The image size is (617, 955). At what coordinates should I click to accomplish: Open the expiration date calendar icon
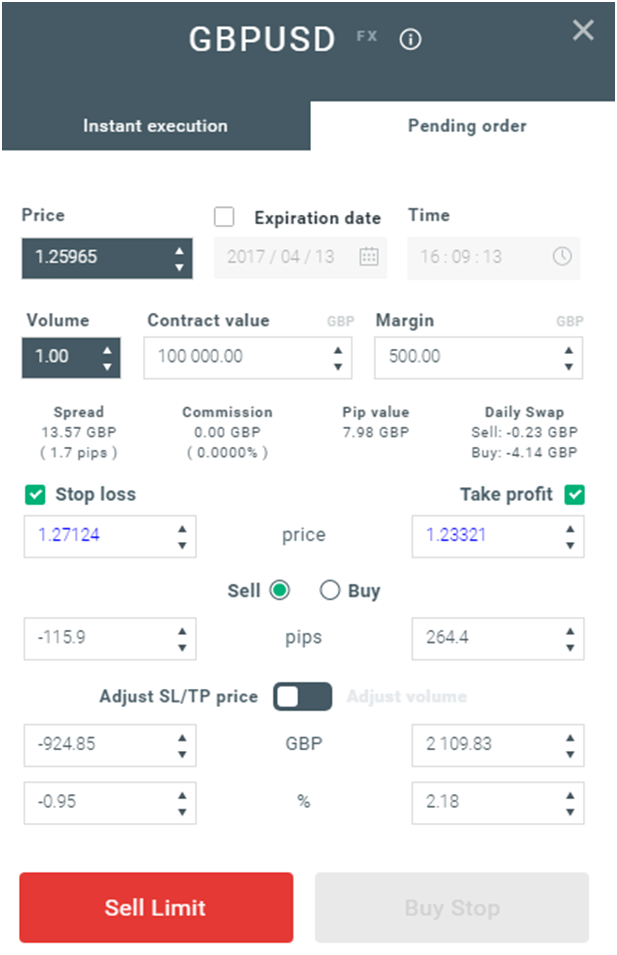(369, 257)
